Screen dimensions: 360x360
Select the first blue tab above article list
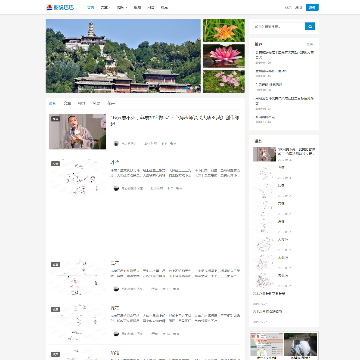52,104
